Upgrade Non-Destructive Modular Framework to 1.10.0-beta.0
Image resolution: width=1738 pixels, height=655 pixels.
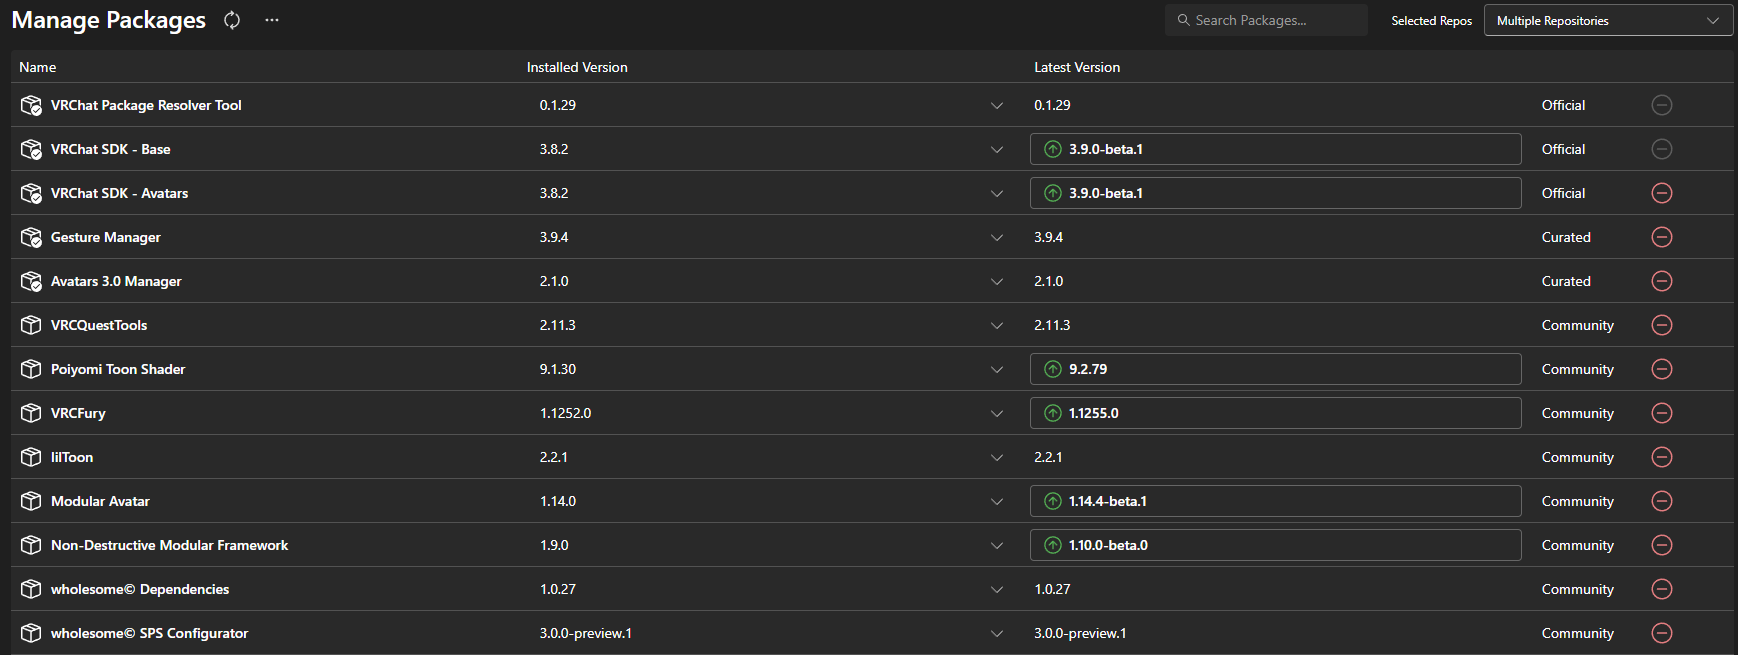1276,545
